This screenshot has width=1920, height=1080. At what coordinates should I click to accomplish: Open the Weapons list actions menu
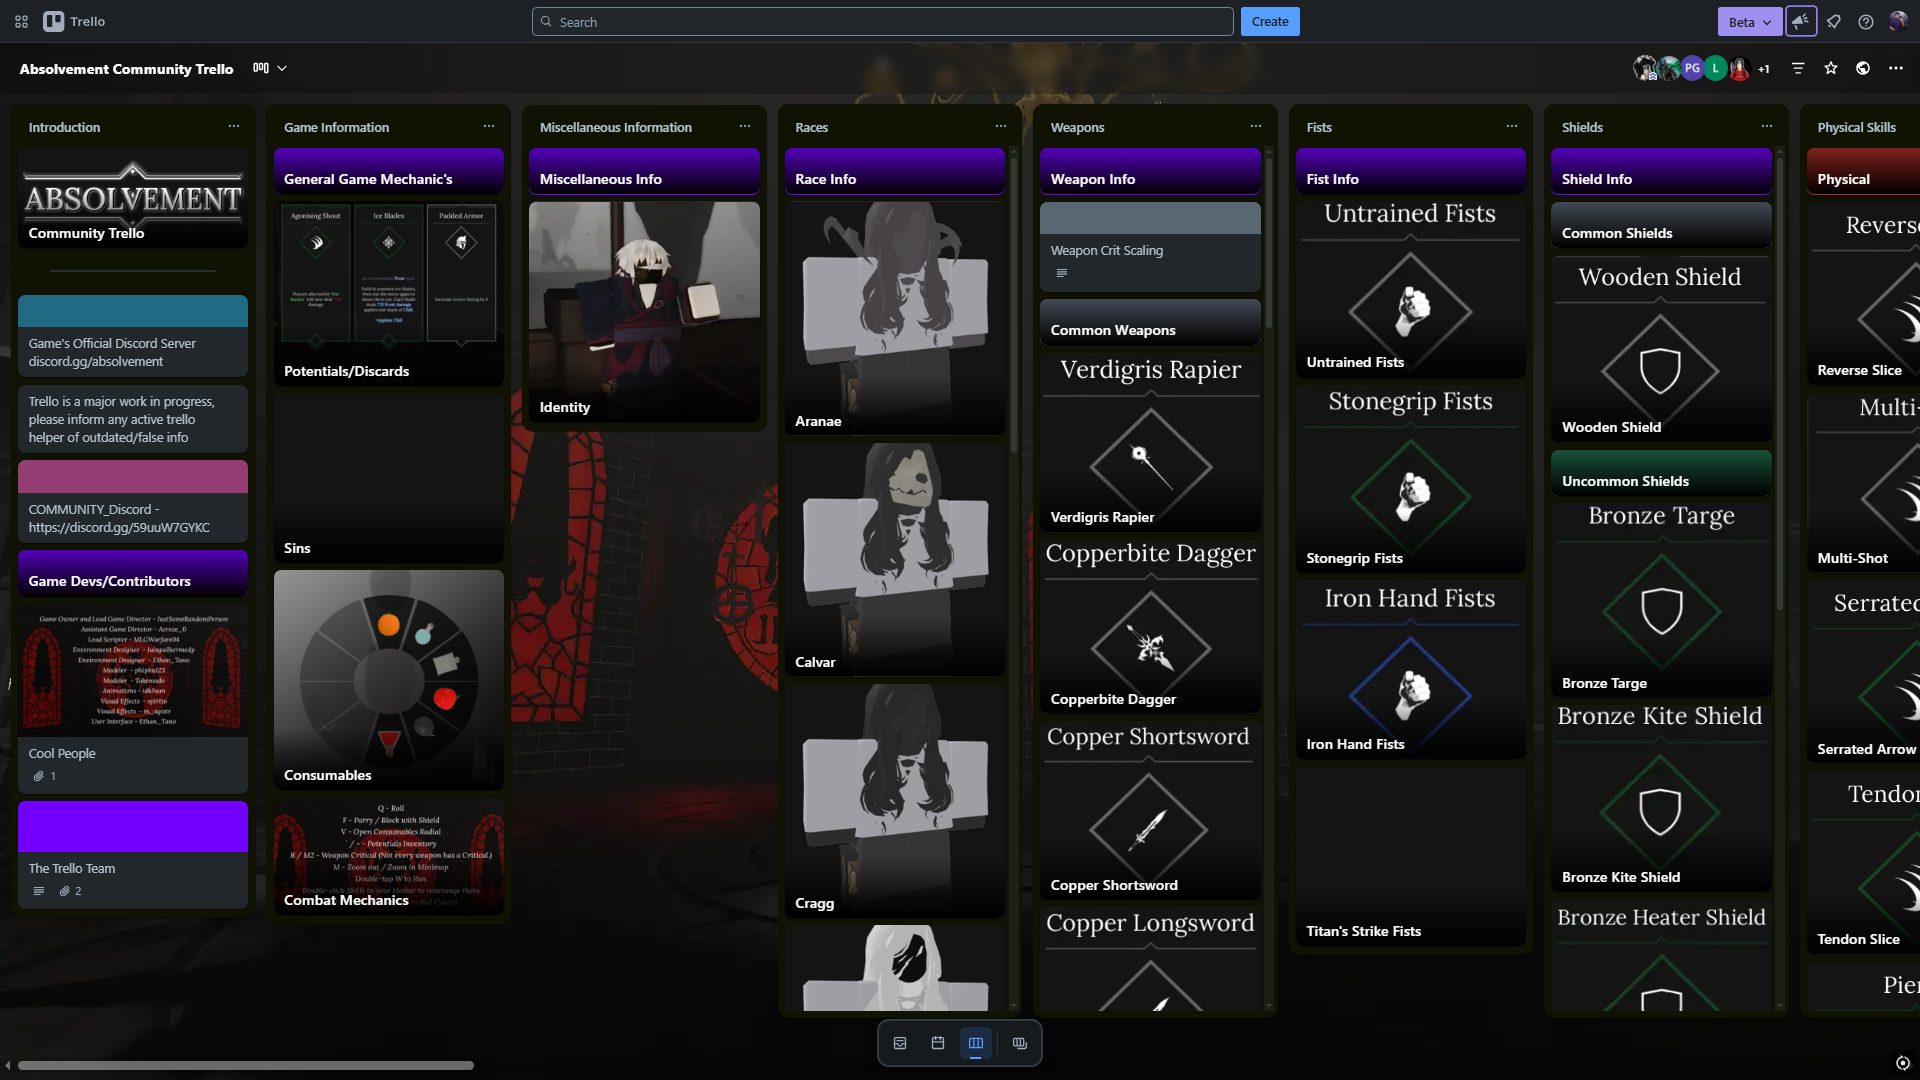click(x=1255, y=126)
